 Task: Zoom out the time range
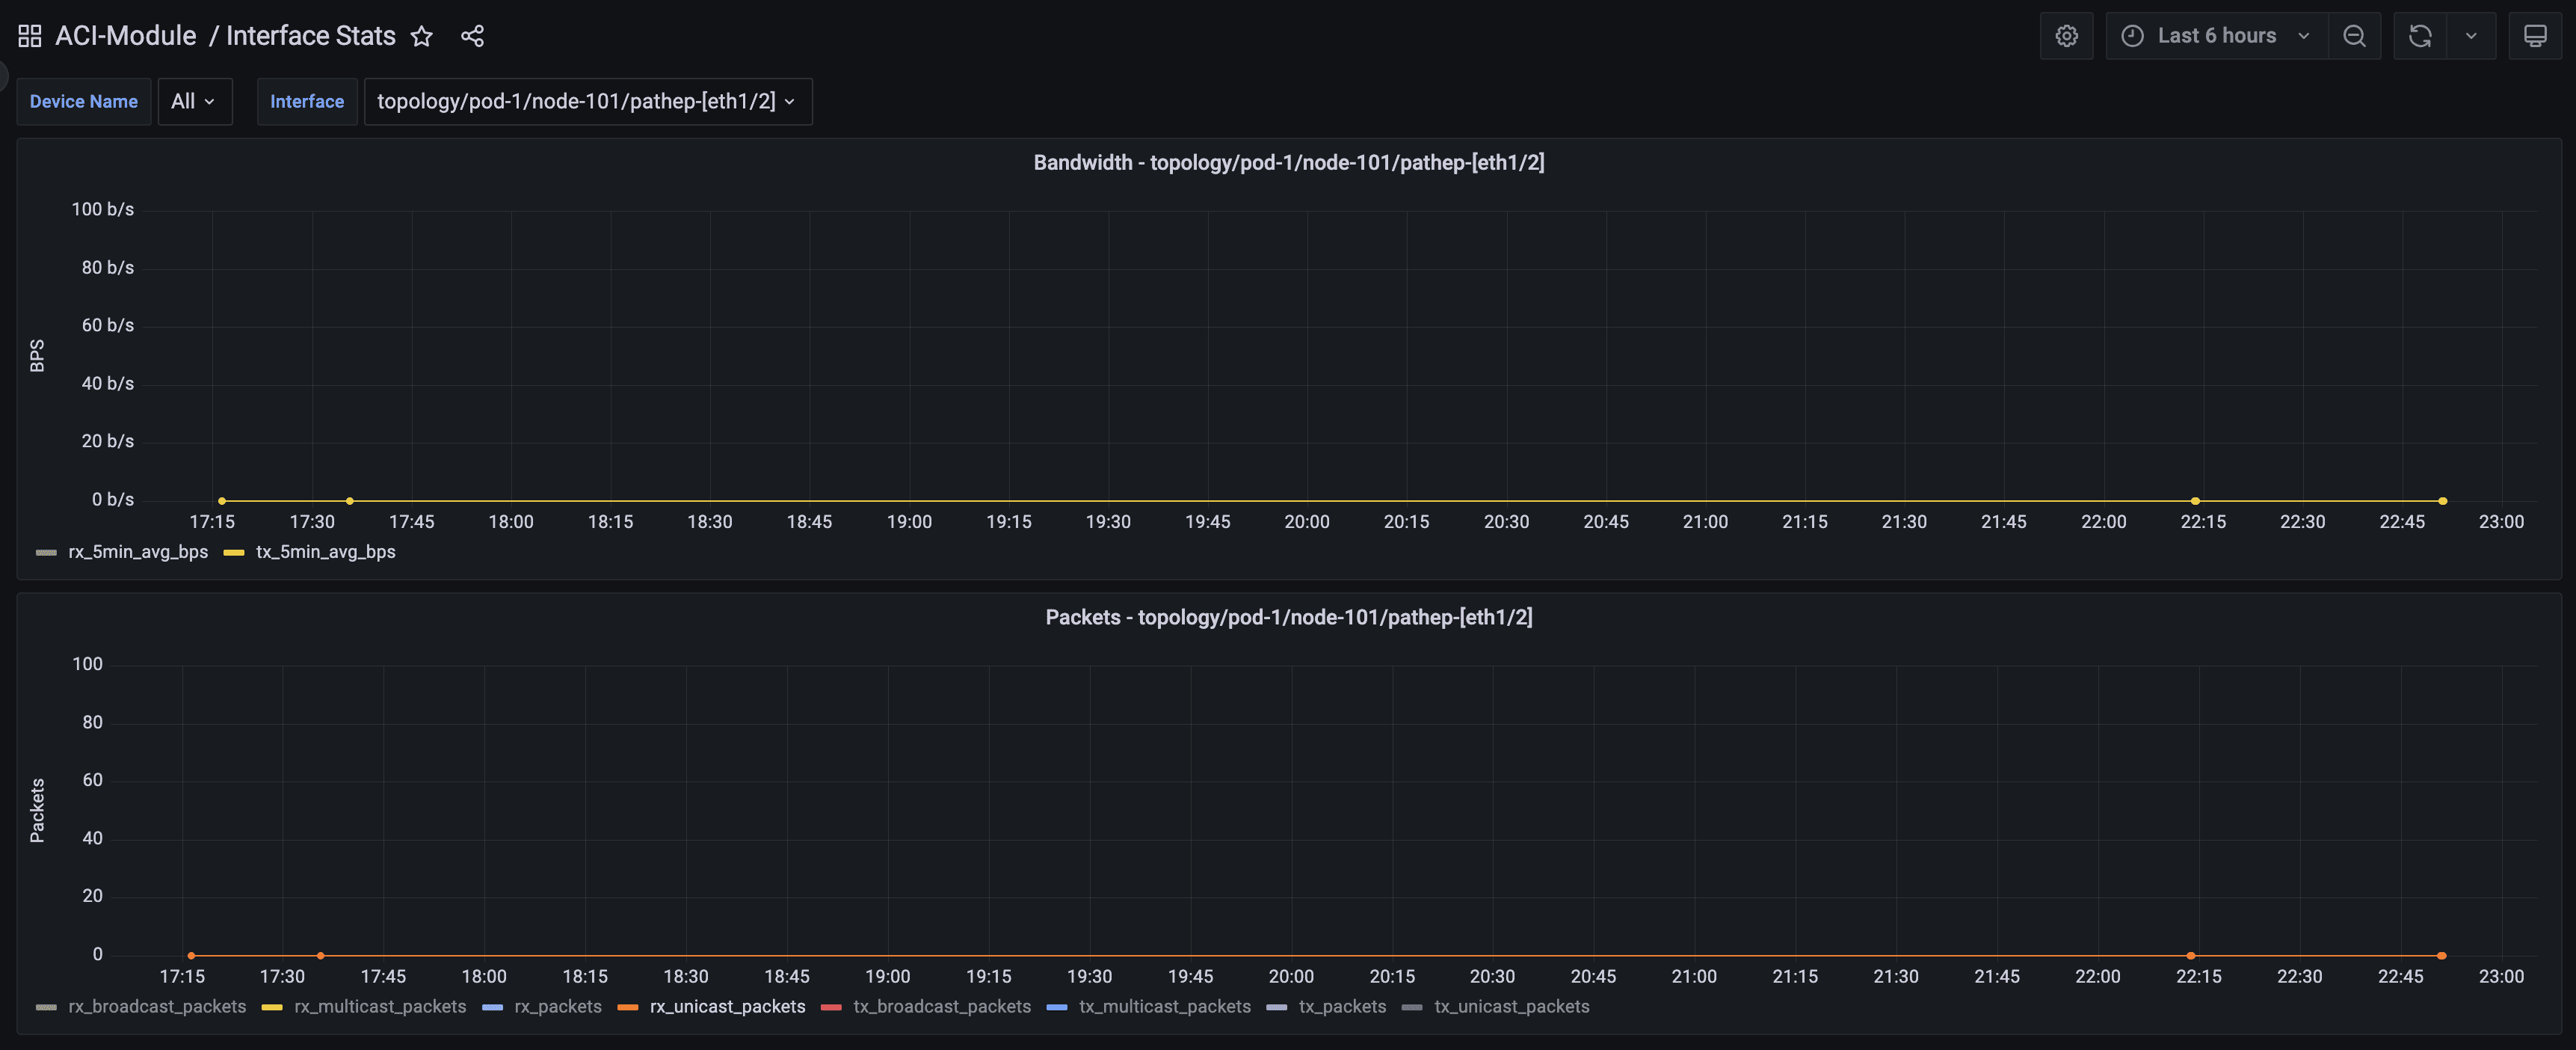pos(2354,36)
